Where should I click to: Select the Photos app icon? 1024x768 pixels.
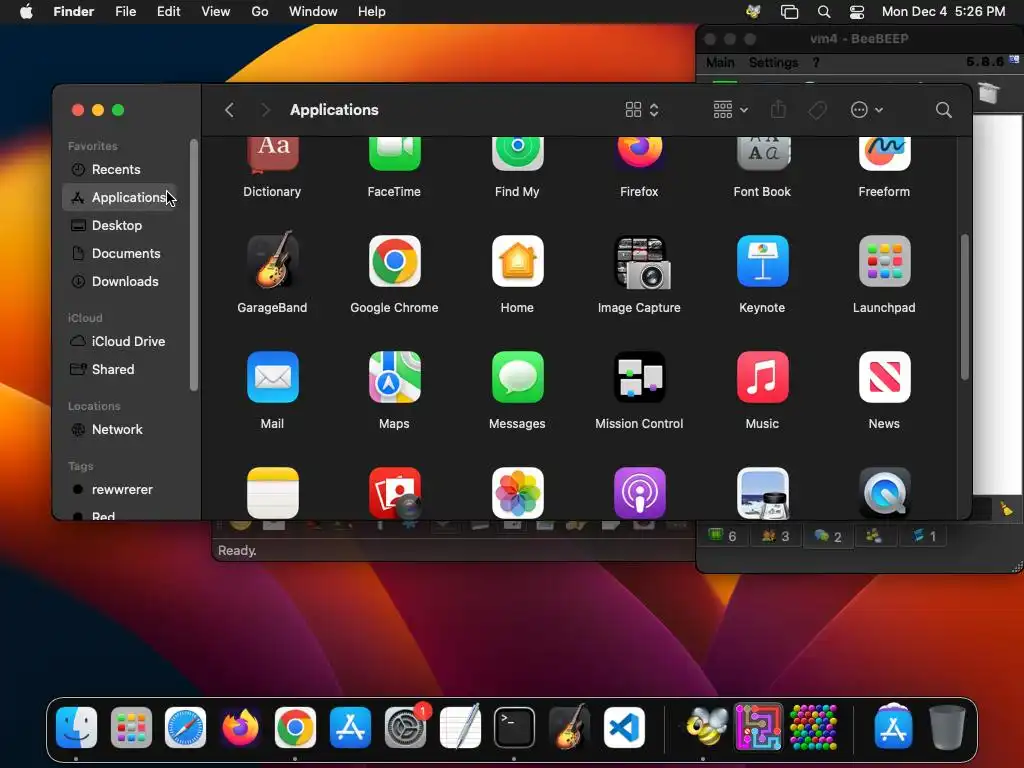517,493
